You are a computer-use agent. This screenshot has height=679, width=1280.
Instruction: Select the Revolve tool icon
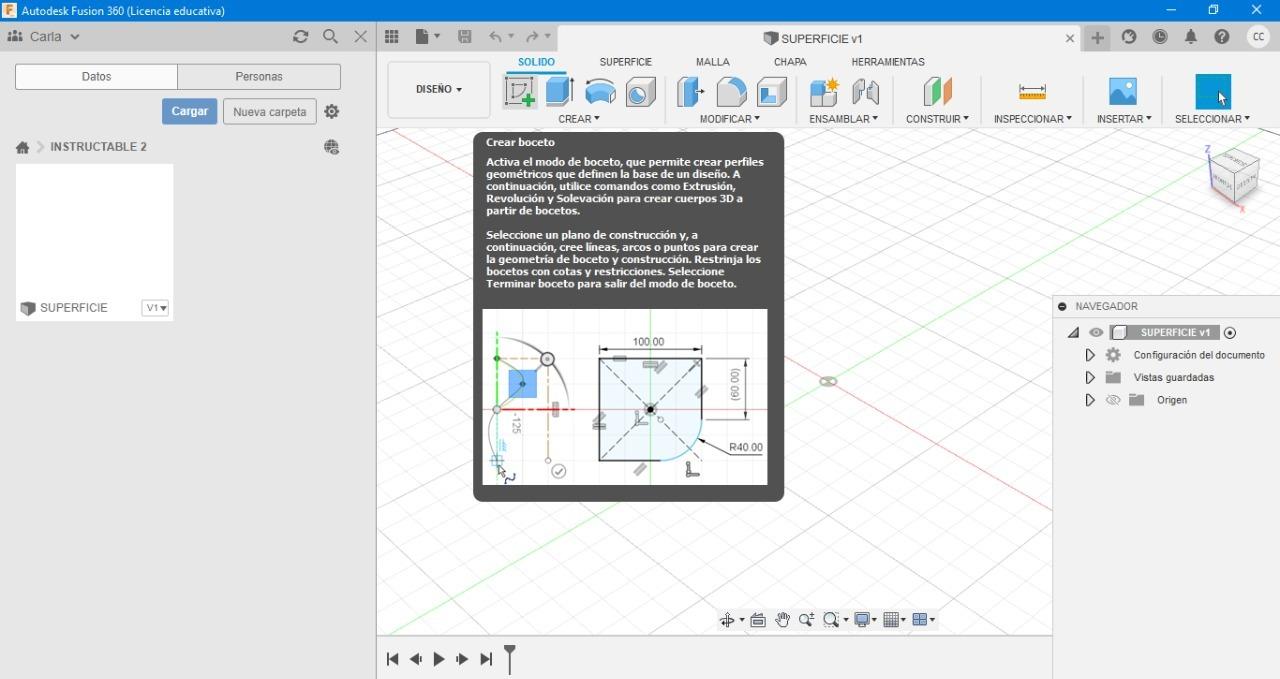[x=600, y=92]
